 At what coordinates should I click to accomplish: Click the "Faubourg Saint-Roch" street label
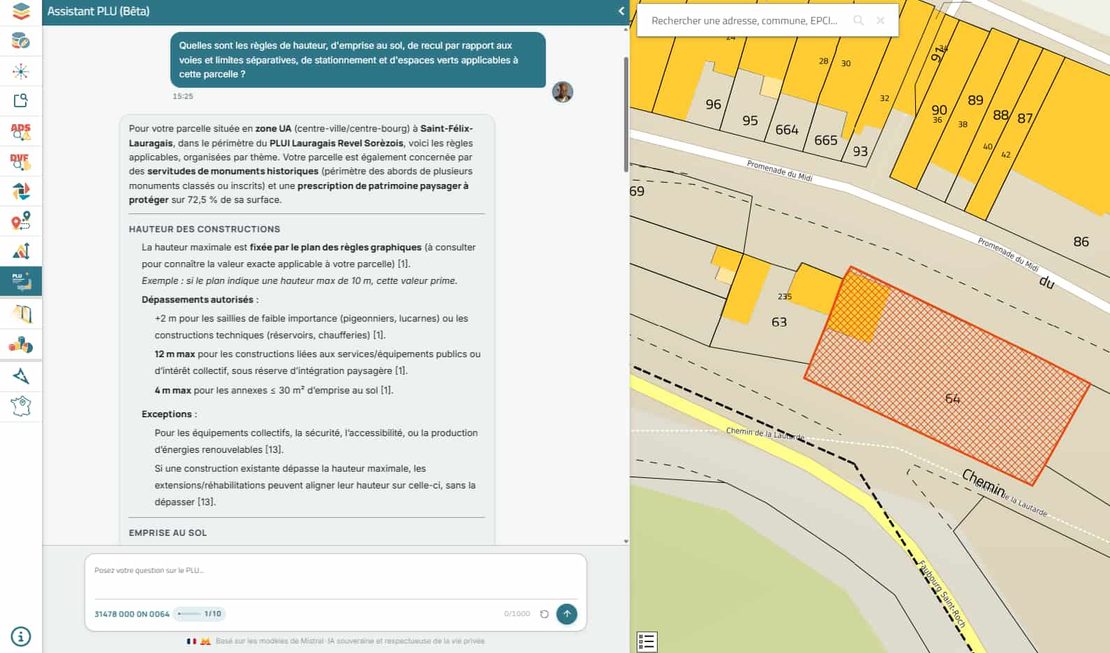pyautogui.click(x=942, y=594)
